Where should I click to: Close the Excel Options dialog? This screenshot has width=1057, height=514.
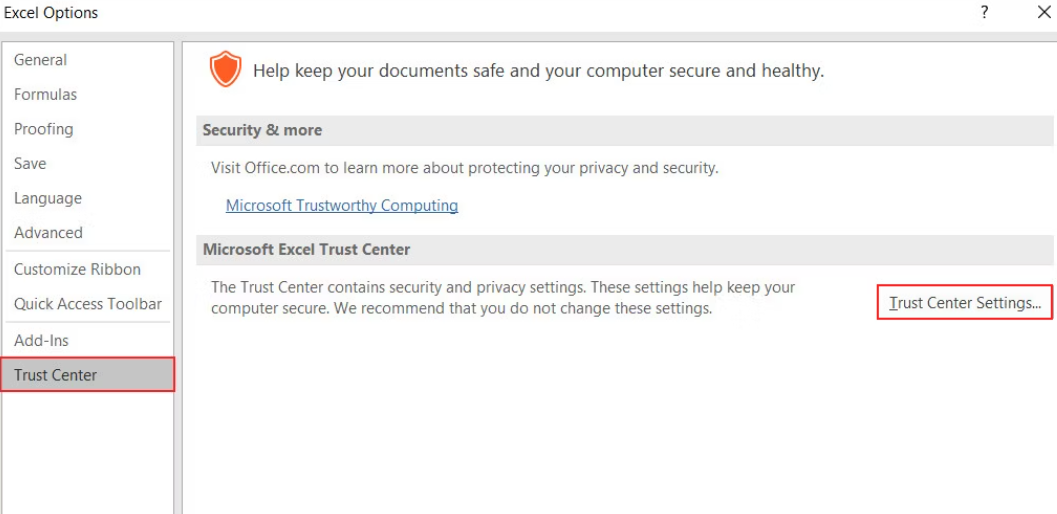(x=1044, y=13)
